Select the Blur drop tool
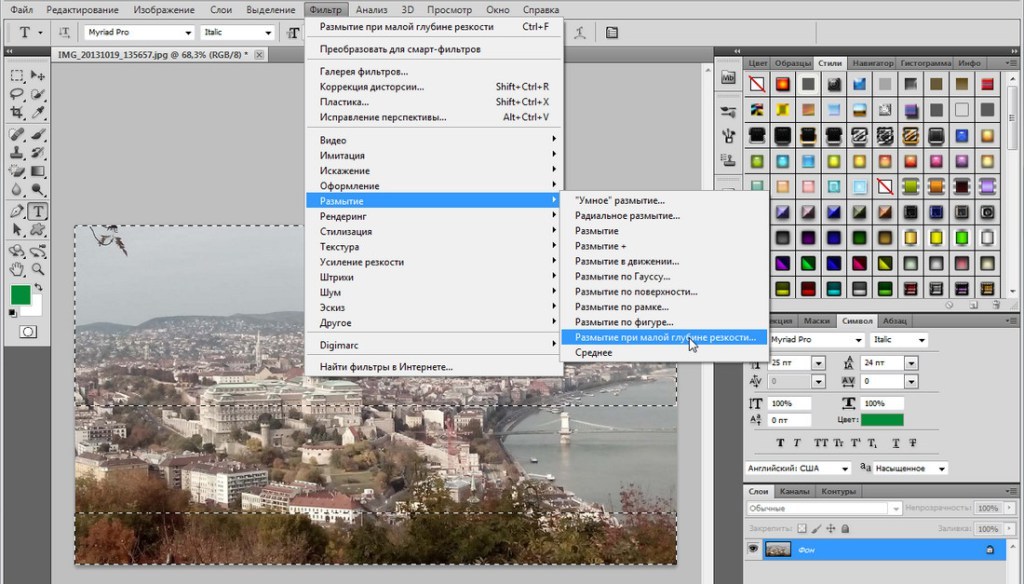Screen dimensions: 1024x584 [x=17, y=190]
